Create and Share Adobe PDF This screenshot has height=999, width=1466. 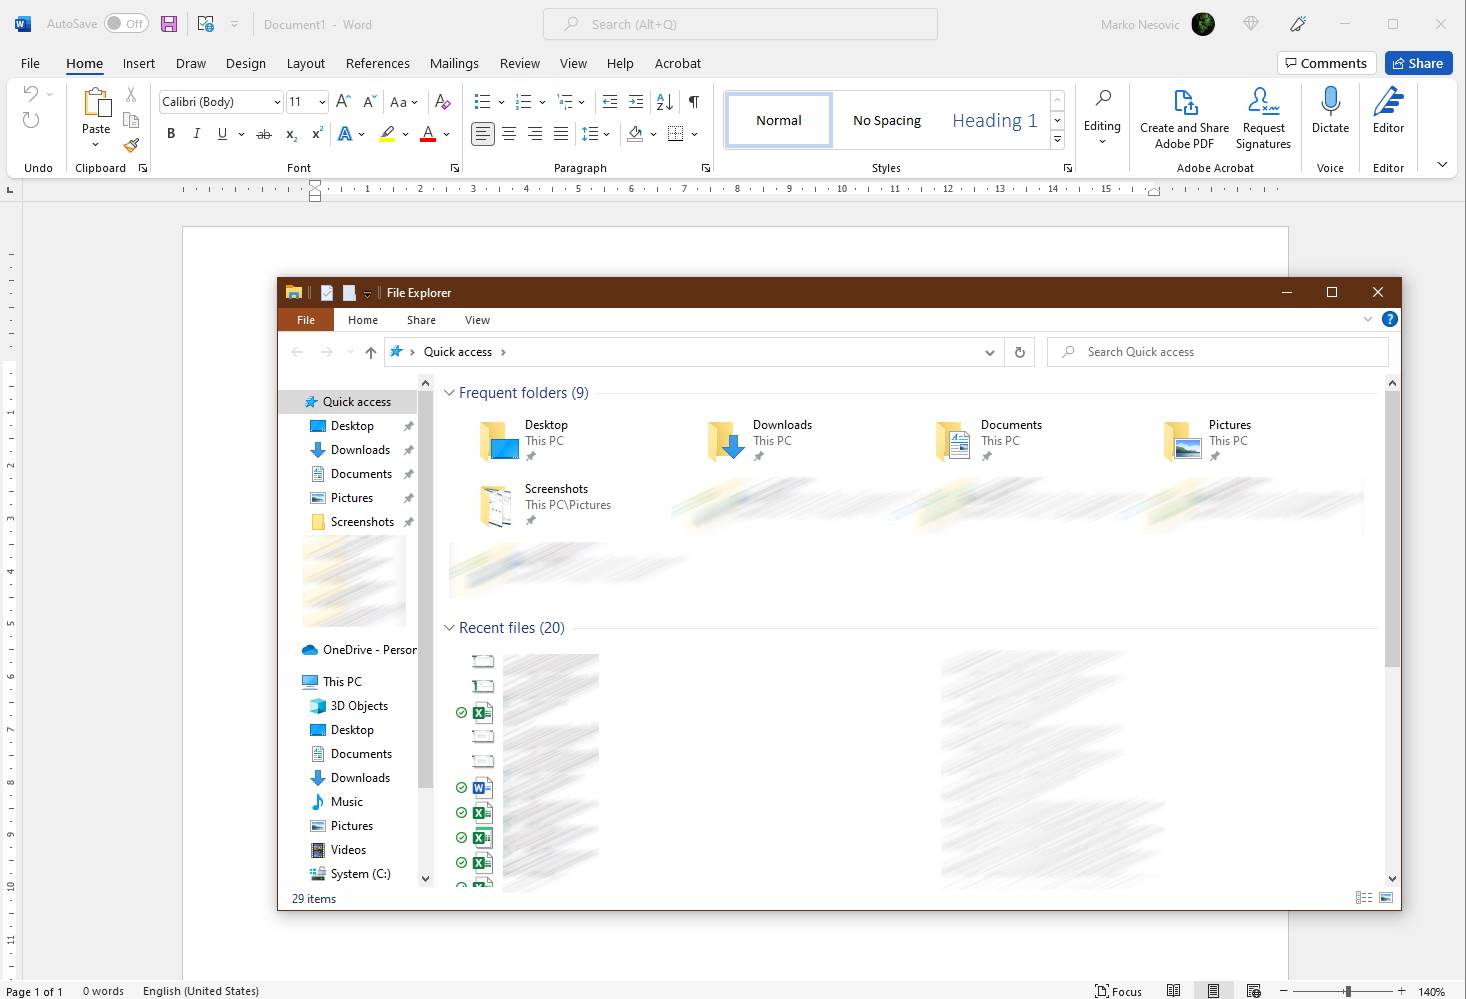(x=1183, y=115)
